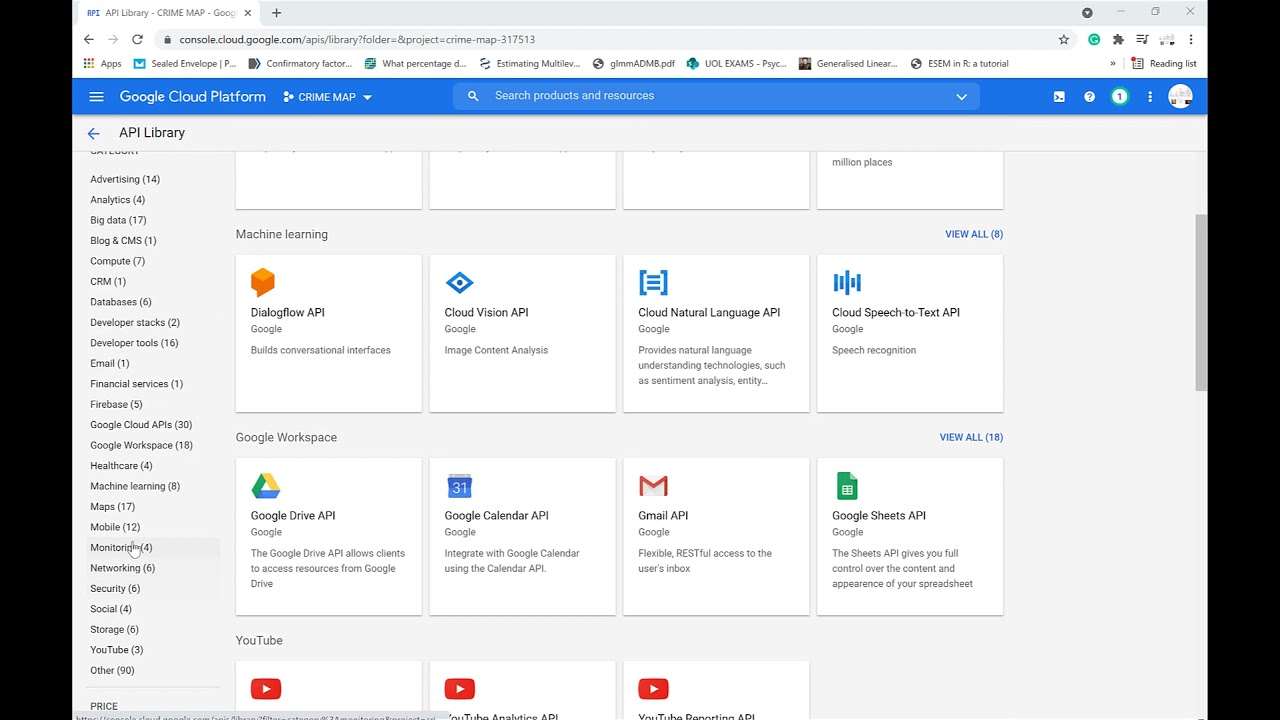Open the UOL EXAMS bookmark
The image size is (1280, 720).
tap(736, 63)
